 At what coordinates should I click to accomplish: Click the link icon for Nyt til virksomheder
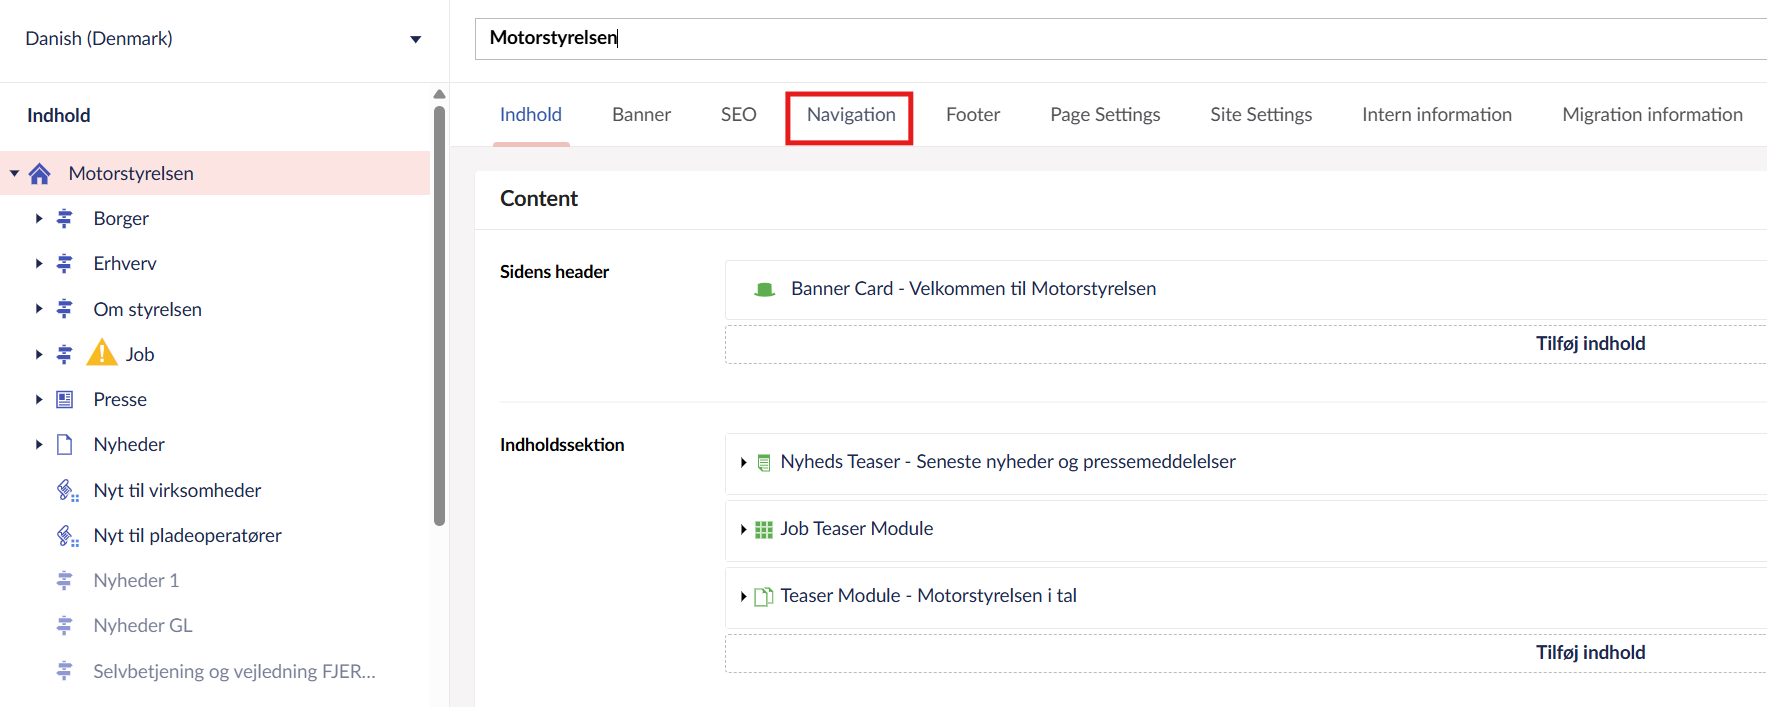click(67, 490)
